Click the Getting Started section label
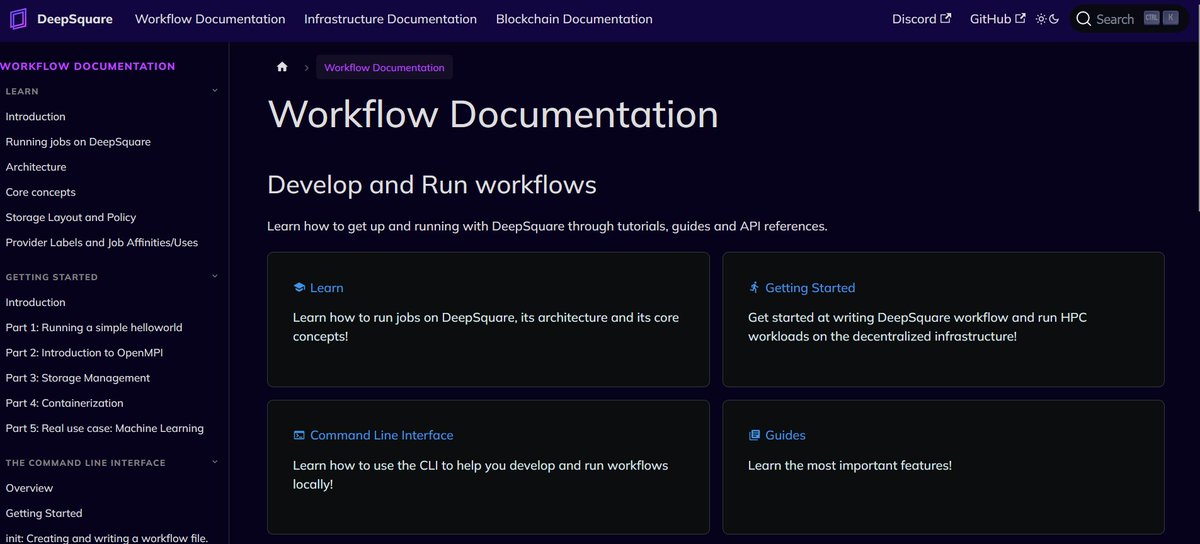 52,277
